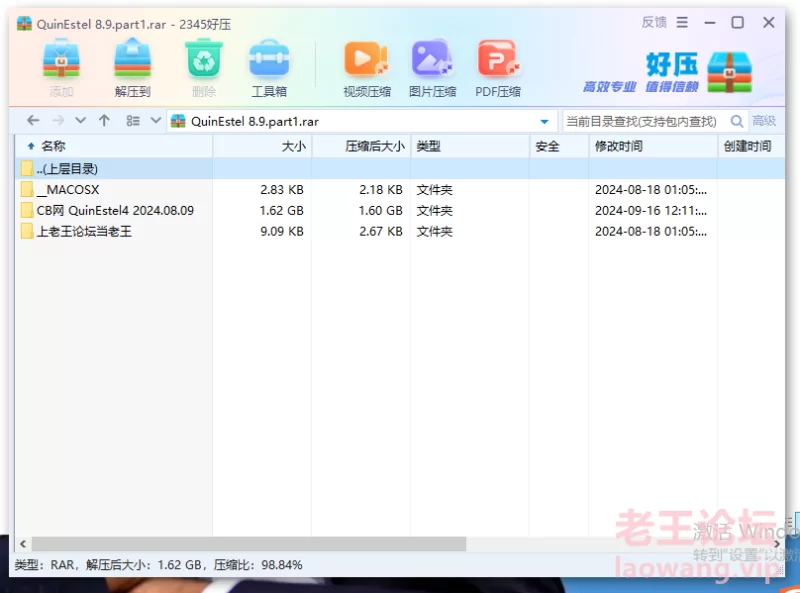Click the horizontal scrollbar thumb
The width and height of the screenshot is (800, 593).
tap(249, 544)
